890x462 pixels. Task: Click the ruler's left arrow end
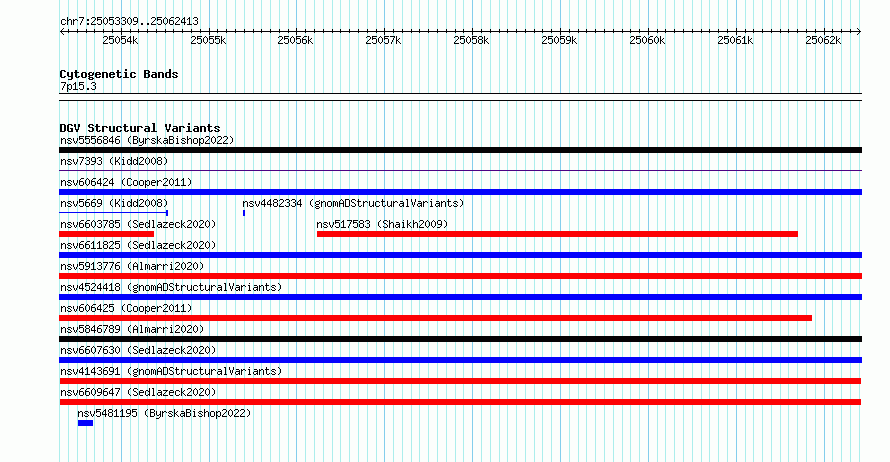[62, 31]
